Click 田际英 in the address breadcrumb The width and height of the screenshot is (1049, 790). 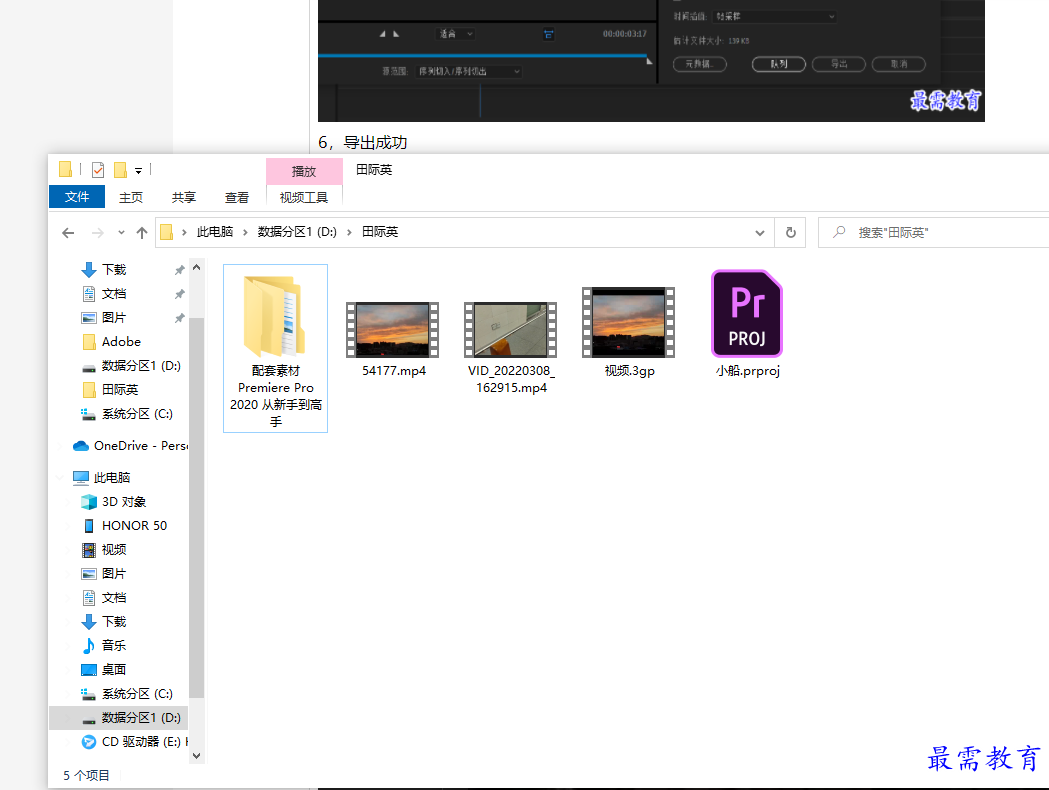pos(380,231)
